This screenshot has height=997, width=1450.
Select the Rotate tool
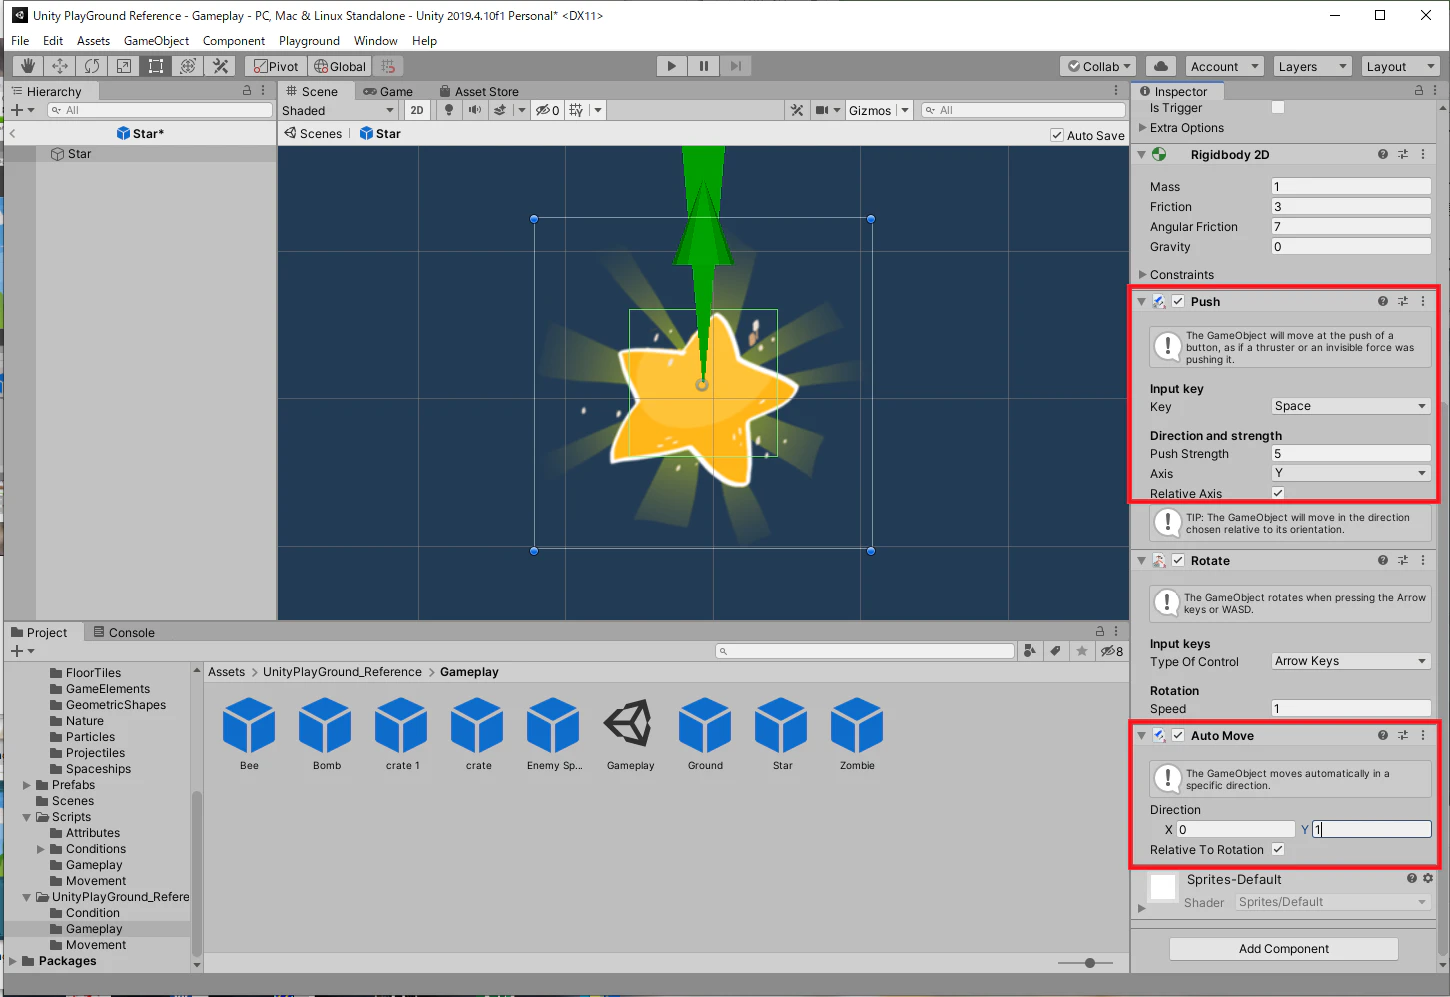[92, 66]
